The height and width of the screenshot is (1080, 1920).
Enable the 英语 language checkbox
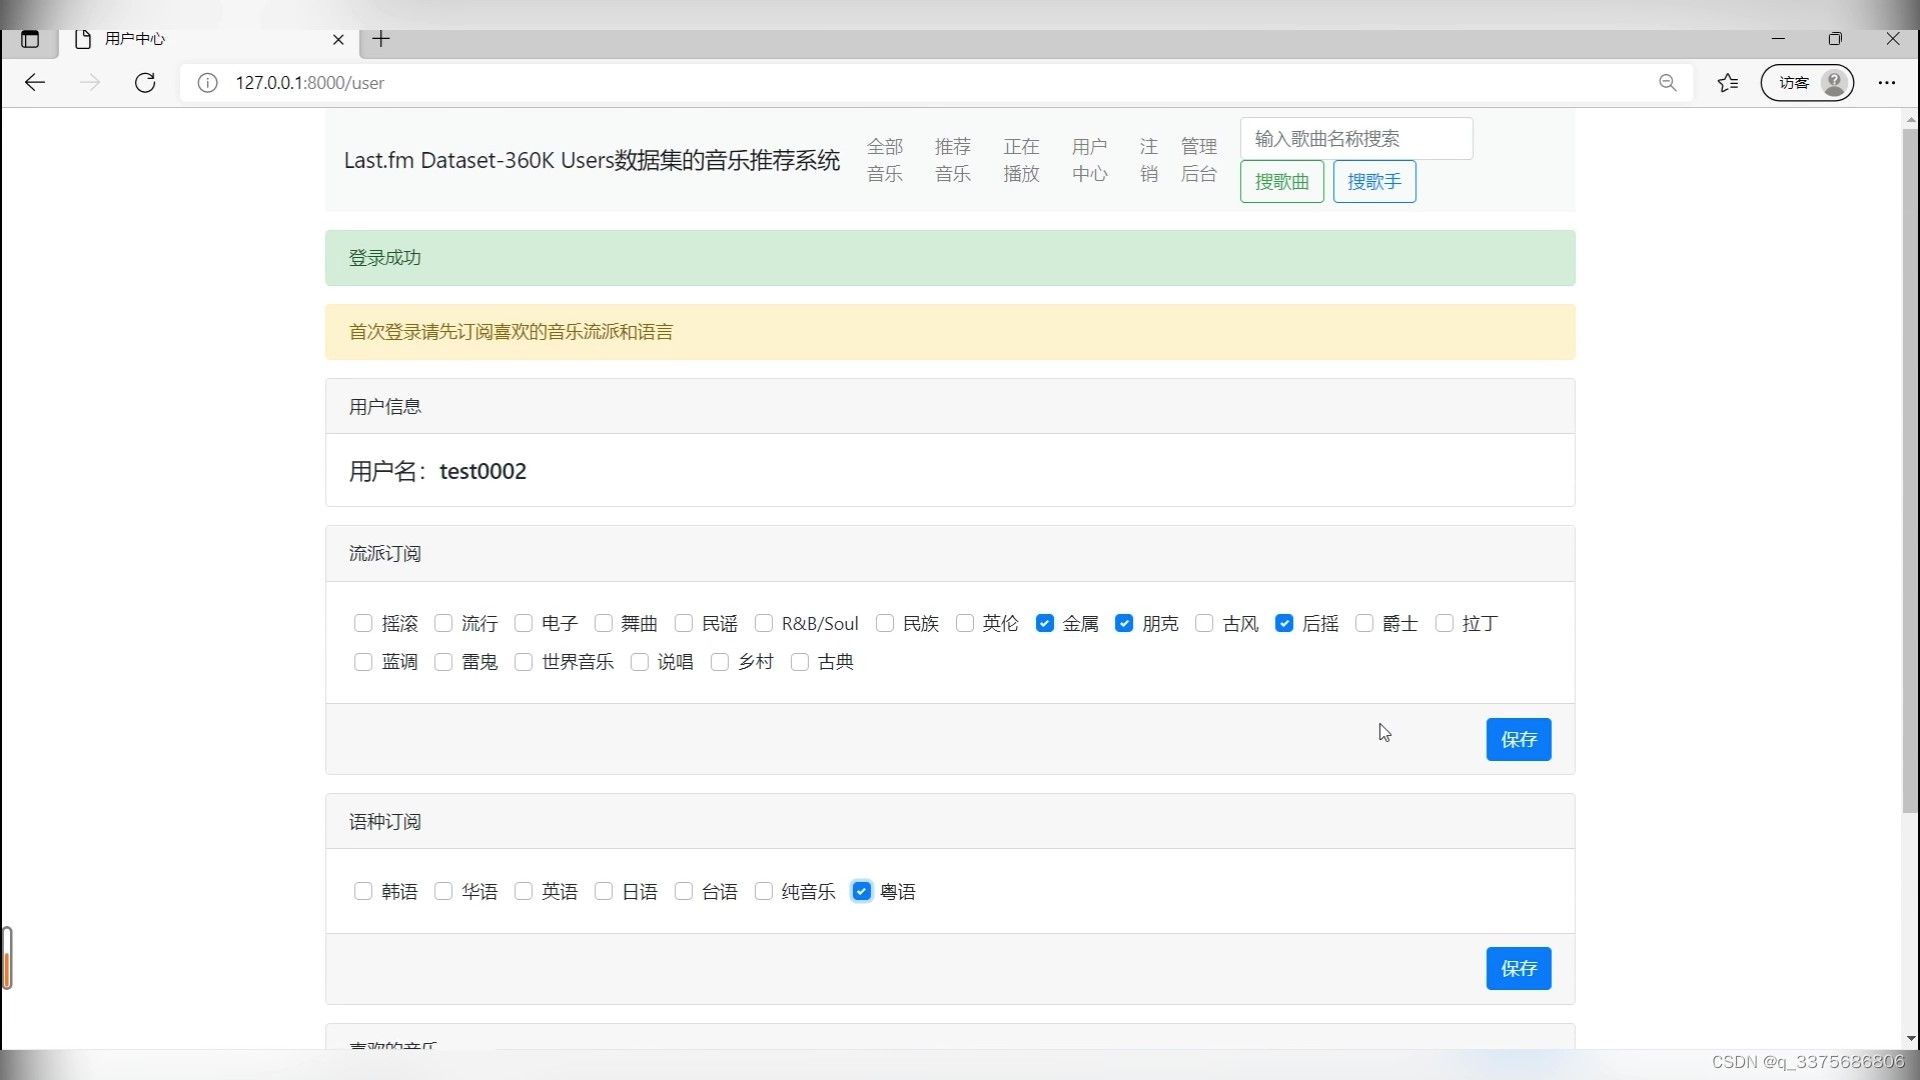coord(523,891)
